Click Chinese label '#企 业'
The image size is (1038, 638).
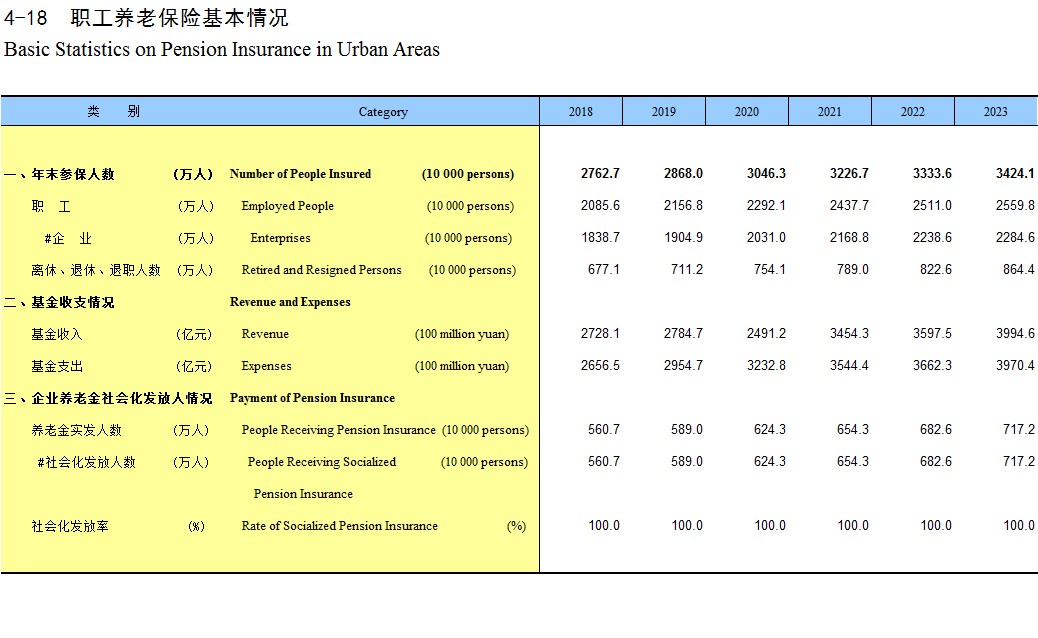[68, 238]
